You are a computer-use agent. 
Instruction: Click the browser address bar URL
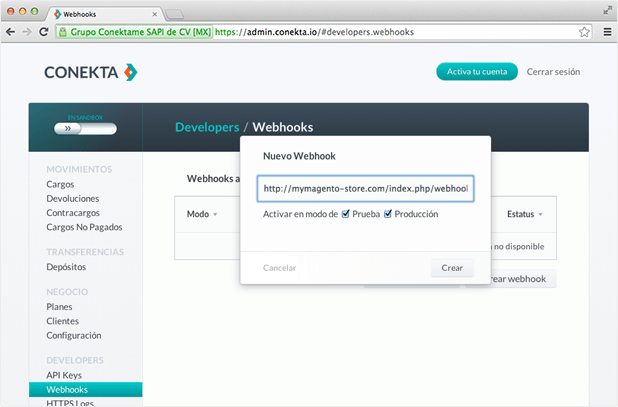point(315,32)
